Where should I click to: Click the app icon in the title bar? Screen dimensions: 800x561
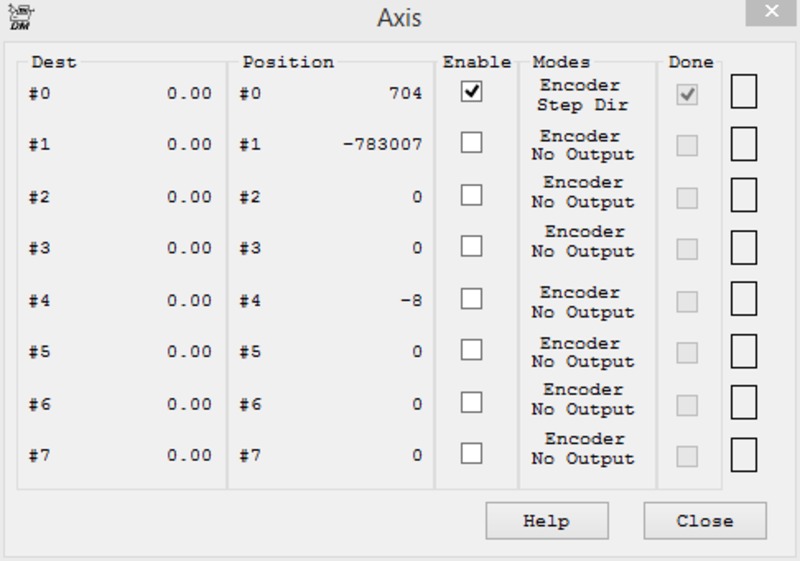19,17
